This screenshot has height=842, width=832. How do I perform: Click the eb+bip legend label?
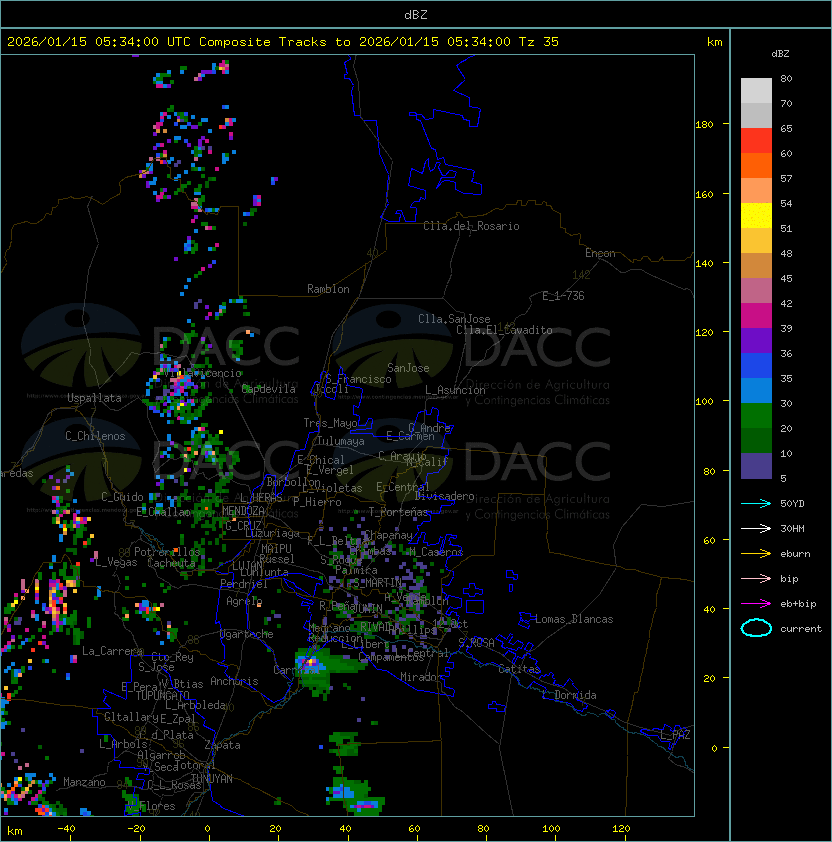(x=798, y=604)
